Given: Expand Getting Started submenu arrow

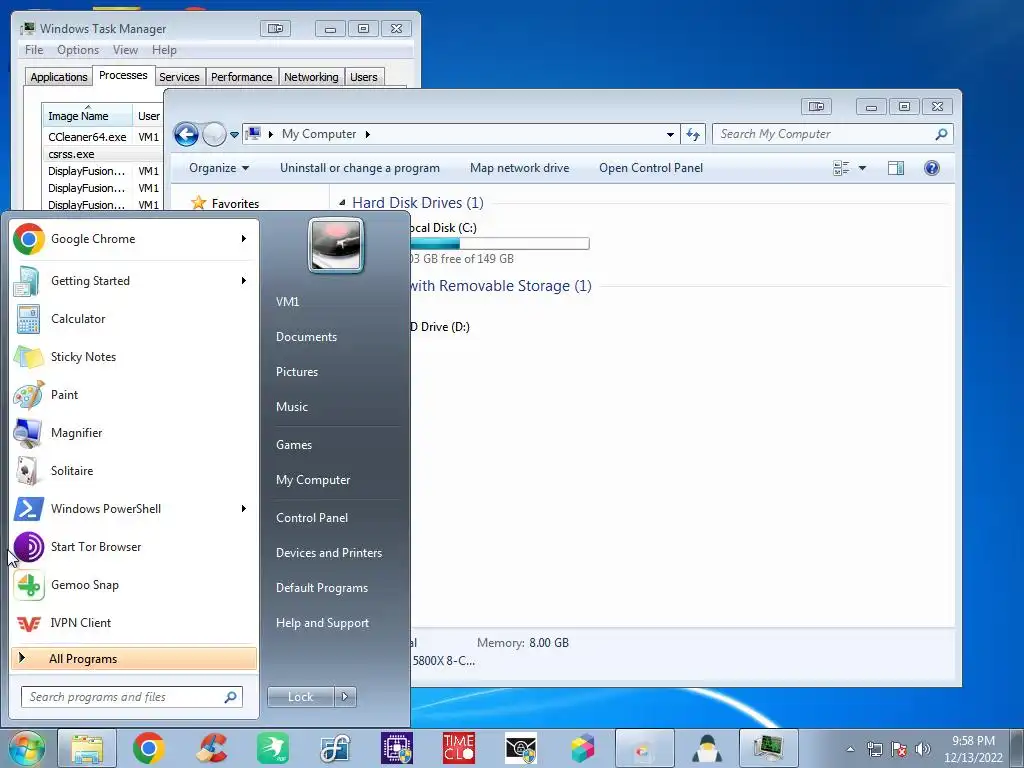Looking at the screenshot, I should [244, 281].
